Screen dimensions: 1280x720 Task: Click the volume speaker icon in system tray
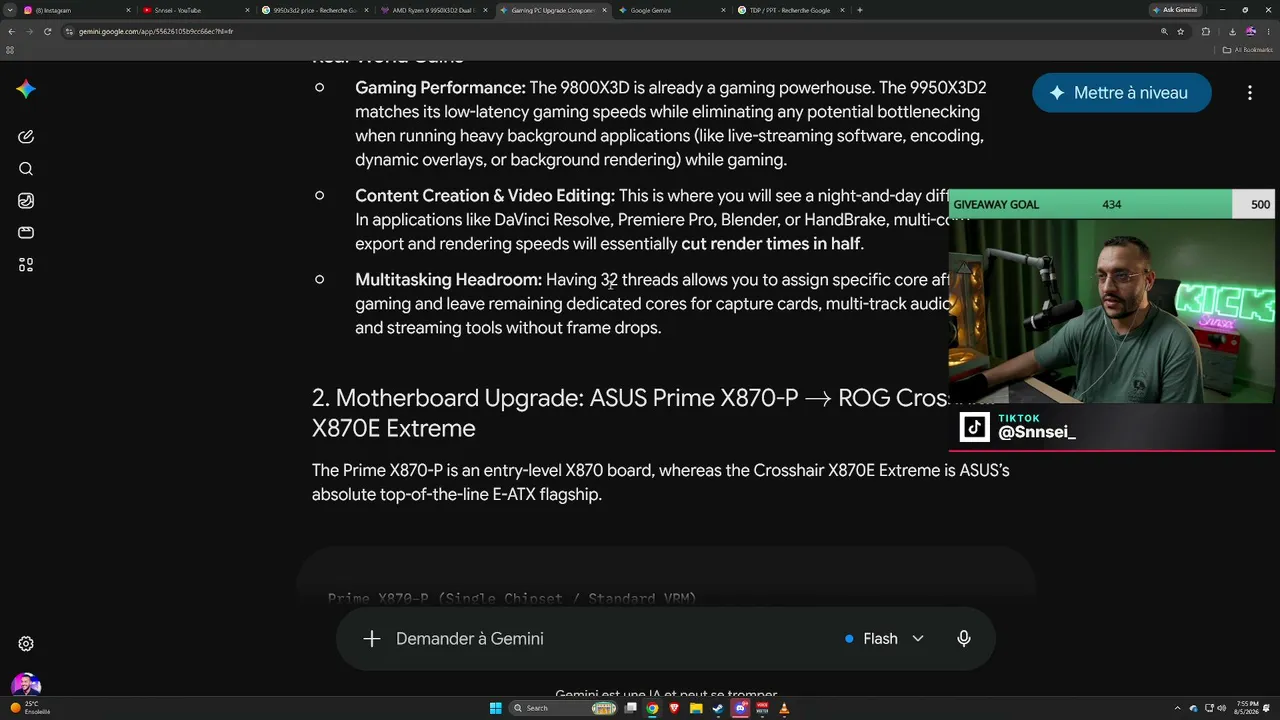(1222, 709)
